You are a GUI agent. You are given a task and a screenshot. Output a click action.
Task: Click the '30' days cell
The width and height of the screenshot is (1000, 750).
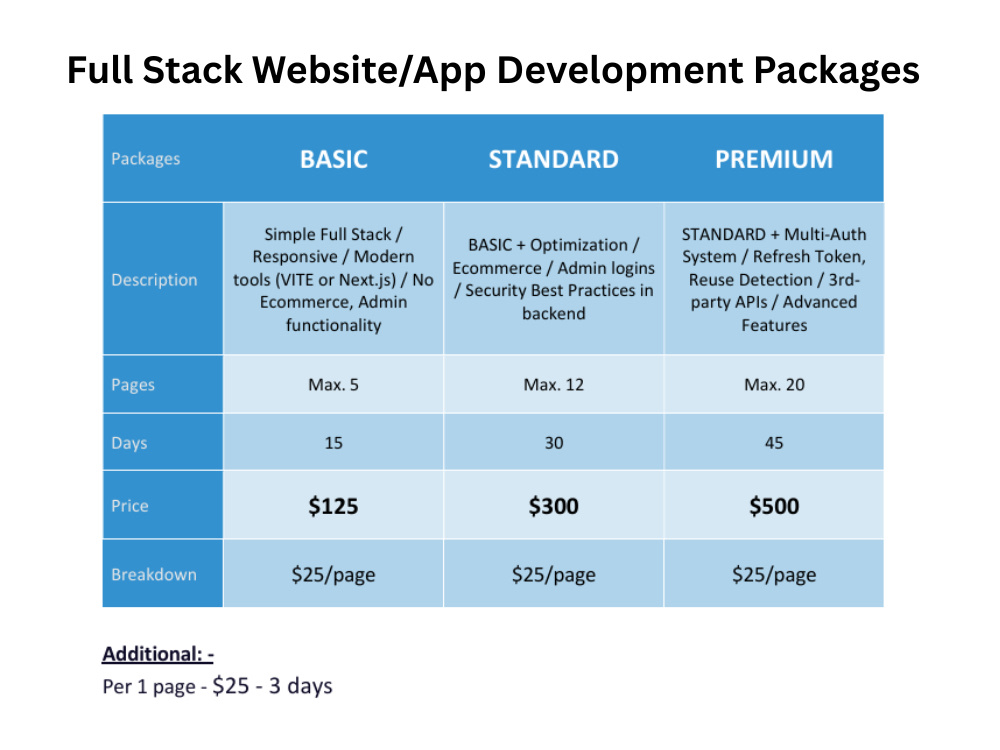(554, 442)
